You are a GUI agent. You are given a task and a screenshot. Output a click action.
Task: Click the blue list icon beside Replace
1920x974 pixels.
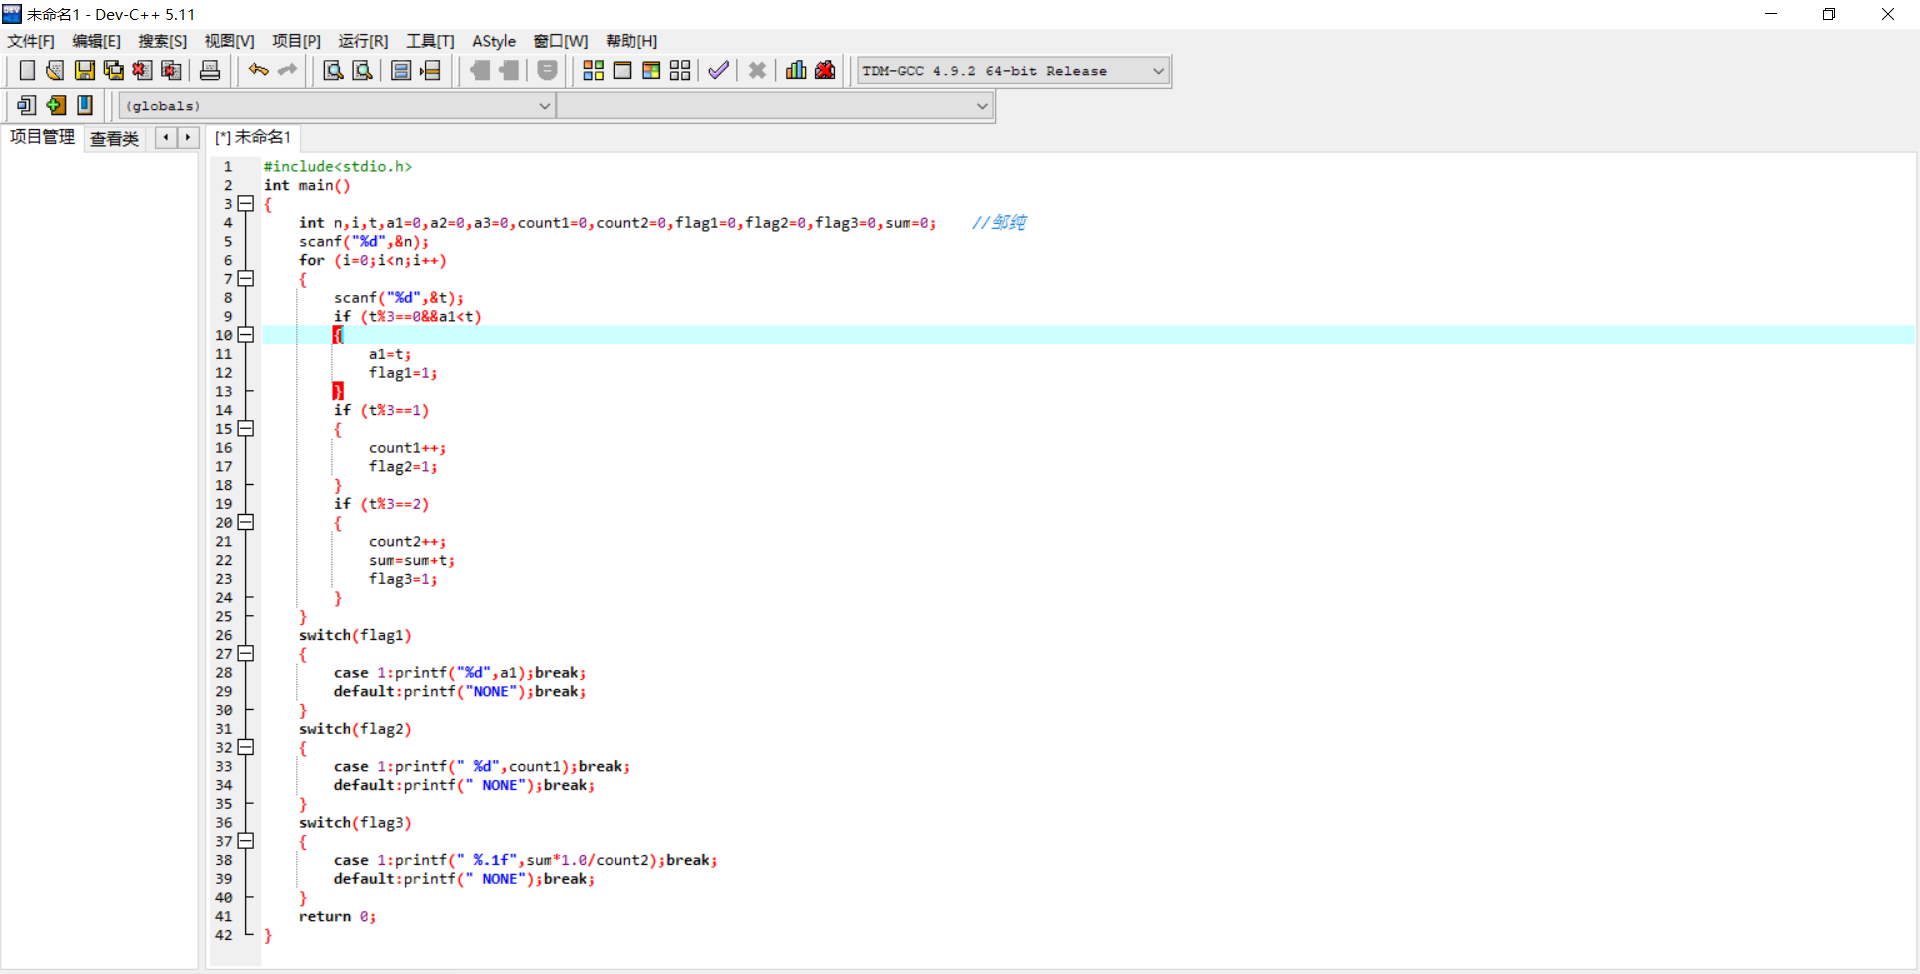[x=401, y=70]
